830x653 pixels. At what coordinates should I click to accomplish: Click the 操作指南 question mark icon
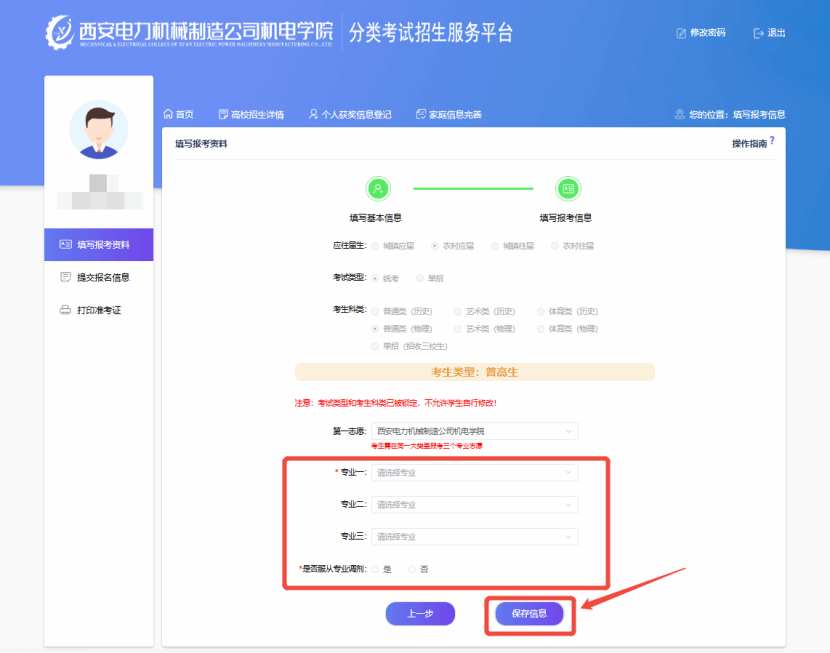coord(772,142)
